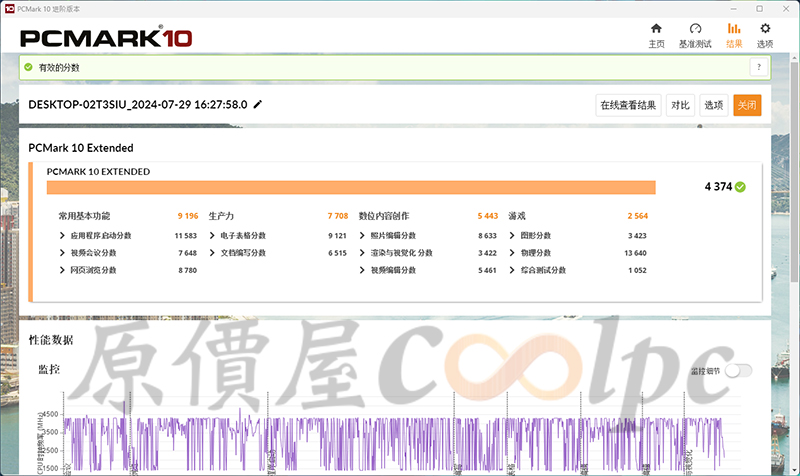Click the green valid score check icon
The width and height of the screenshot is (800, 476).
coord(28,67)
